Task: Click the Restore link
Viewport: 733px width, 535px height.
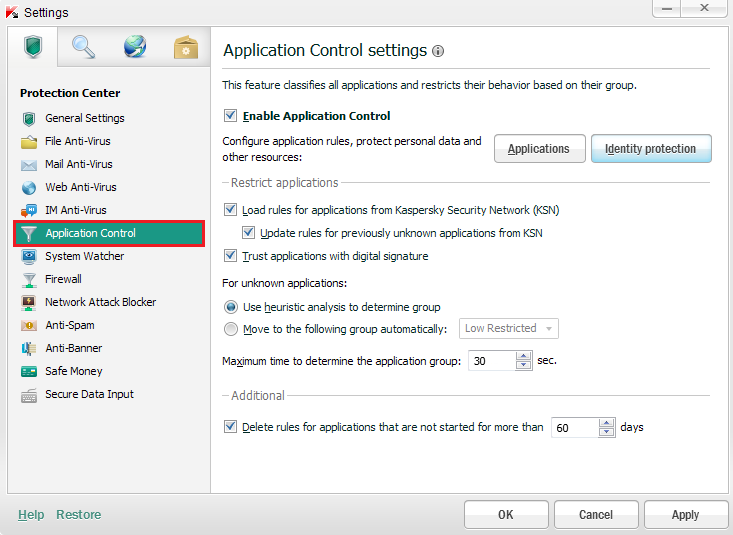Action: click(x=78, y=515)
